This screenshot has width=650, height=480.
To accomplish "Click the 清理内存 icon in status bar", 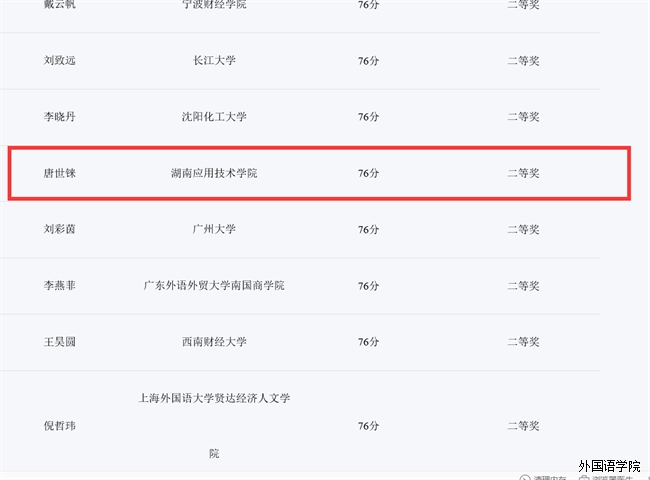I will (x=525, y=476).
